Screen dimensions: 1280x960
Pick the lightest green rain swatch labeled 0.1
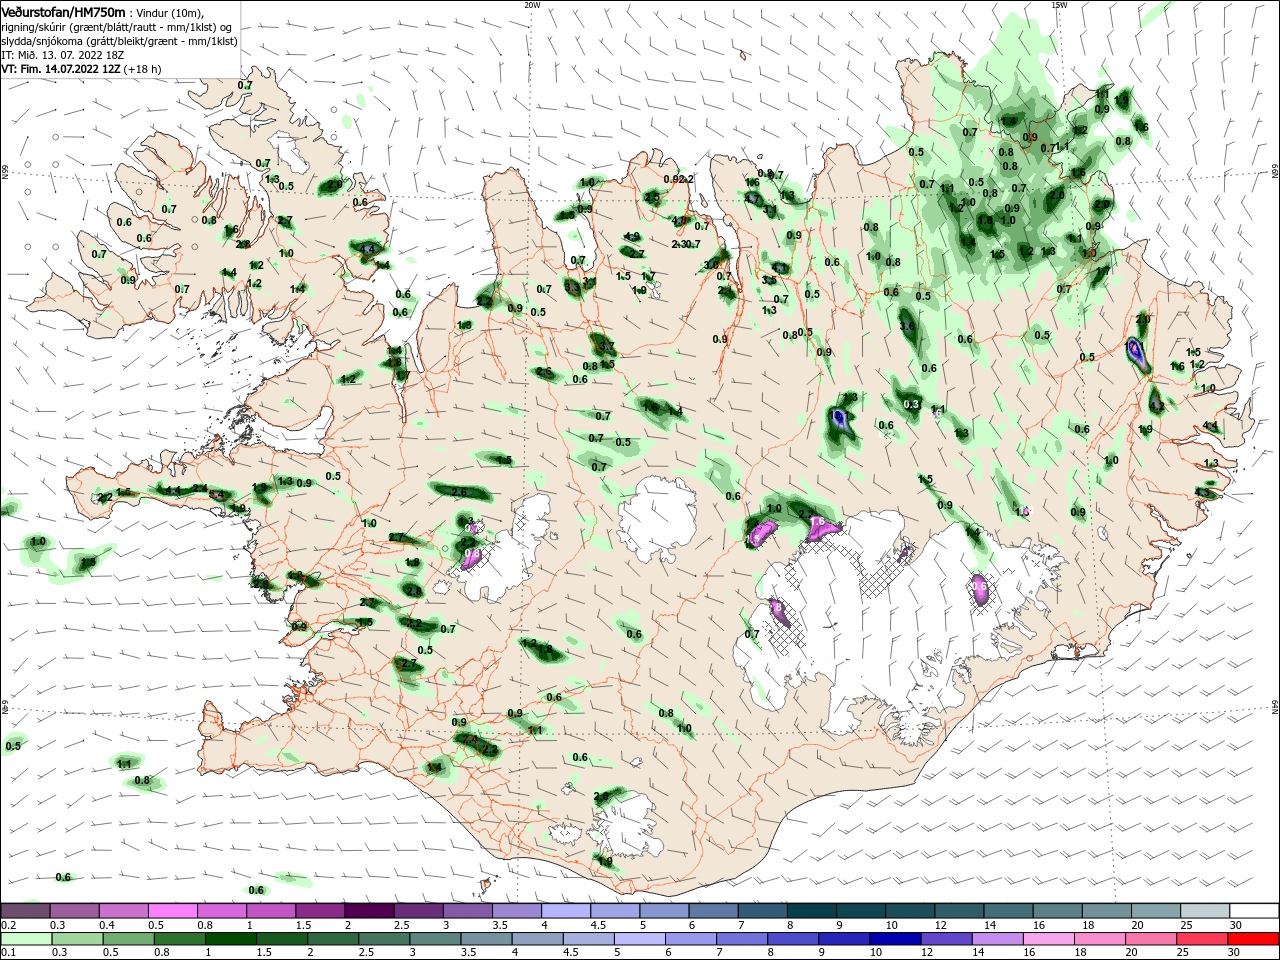tap(27, 939)
